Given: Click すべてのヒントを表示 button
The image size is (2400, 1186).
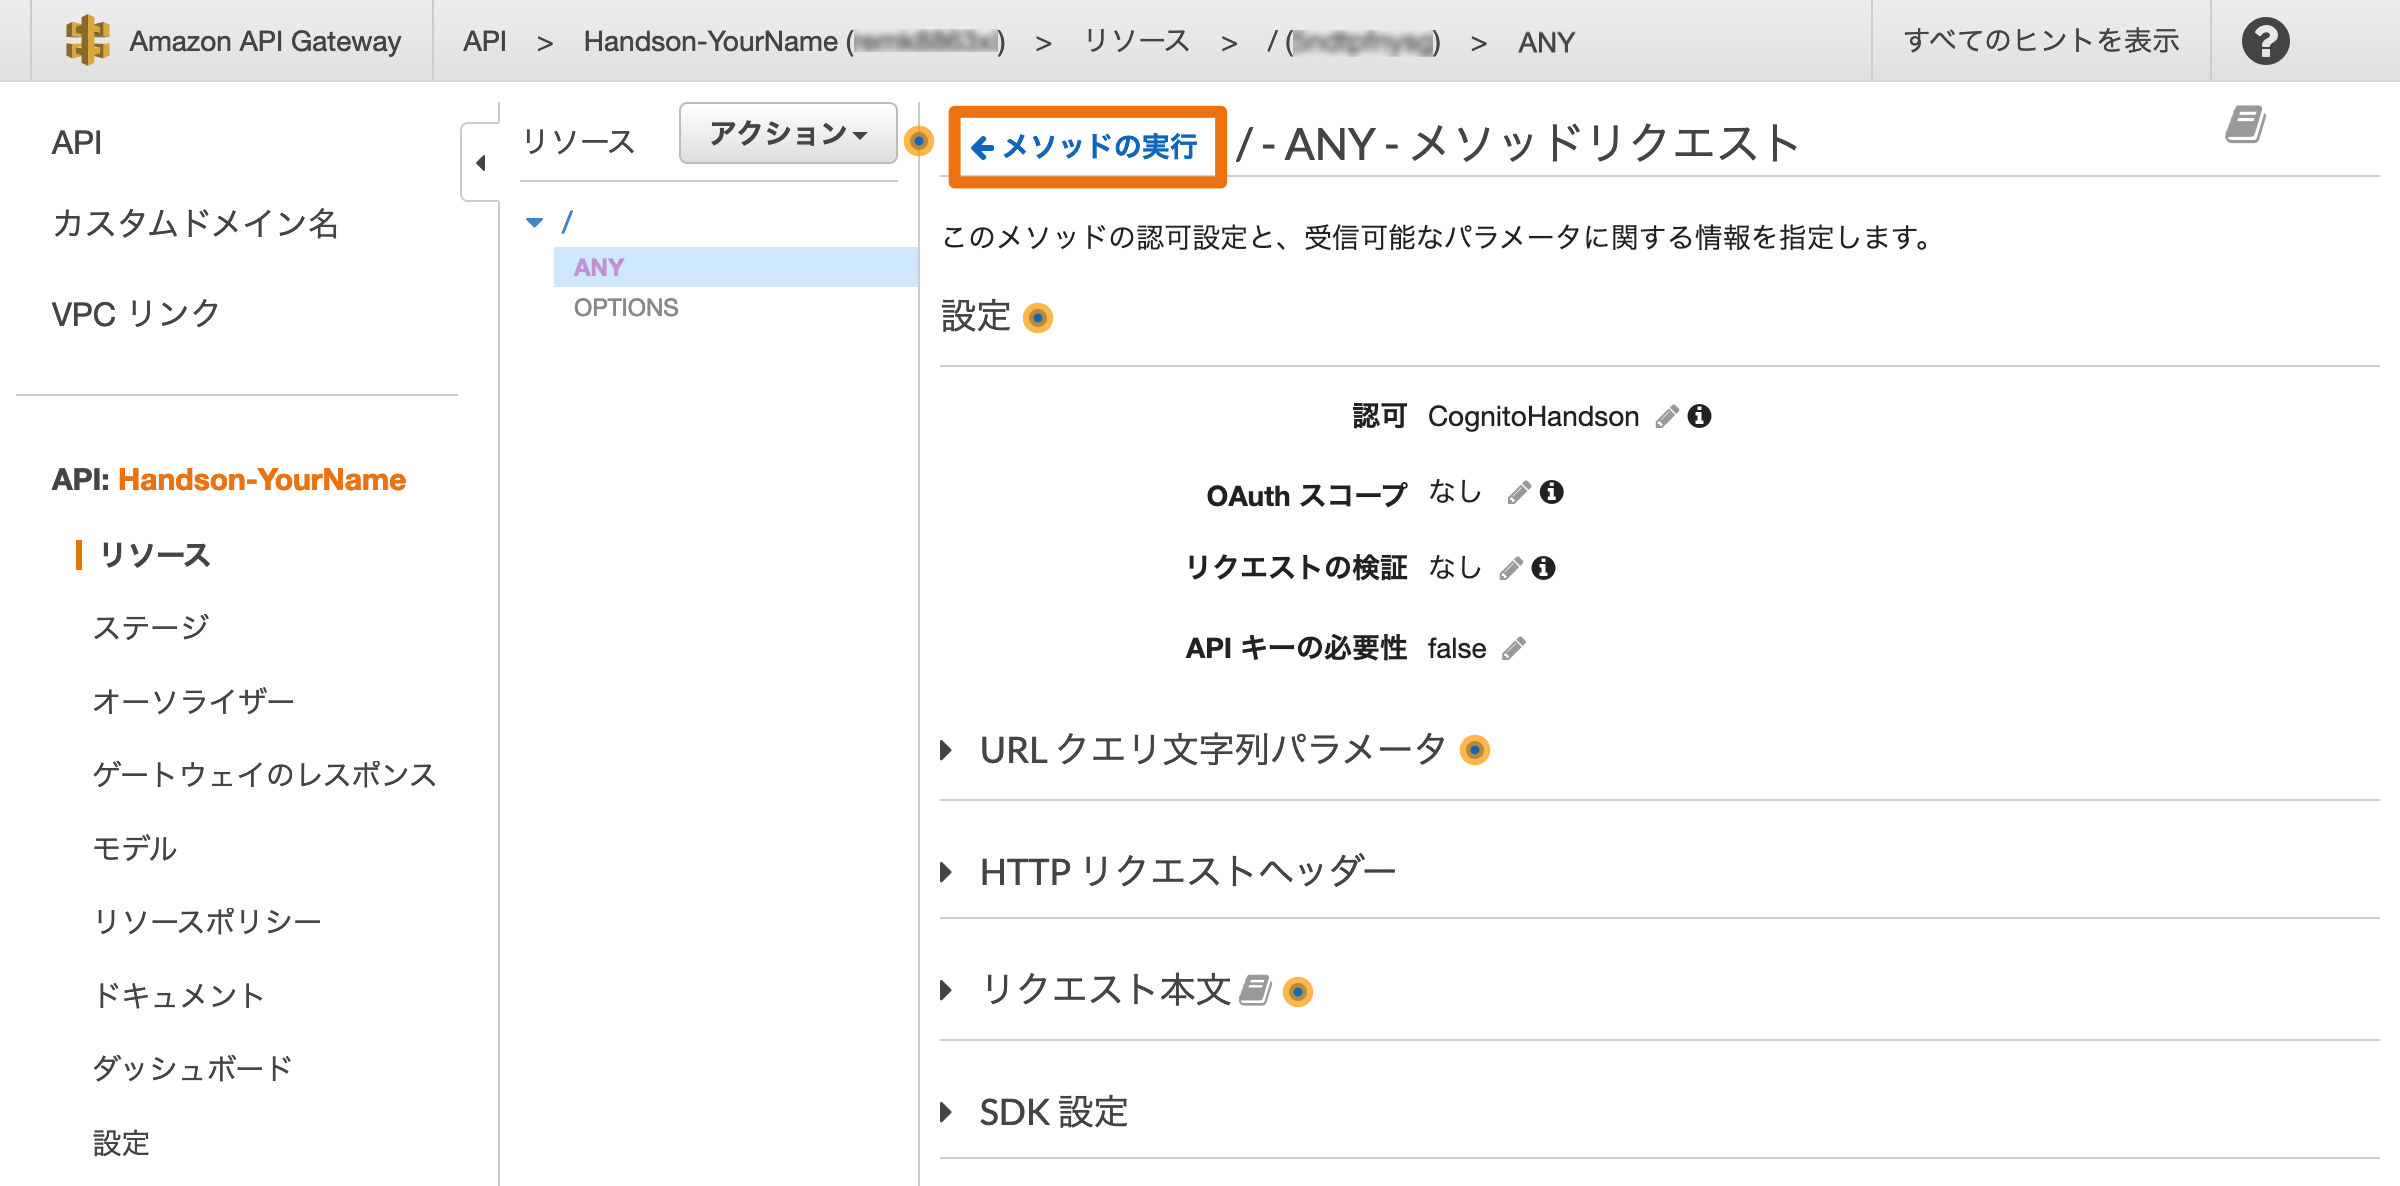Looking at the screenshot, I should [2041, 41].
